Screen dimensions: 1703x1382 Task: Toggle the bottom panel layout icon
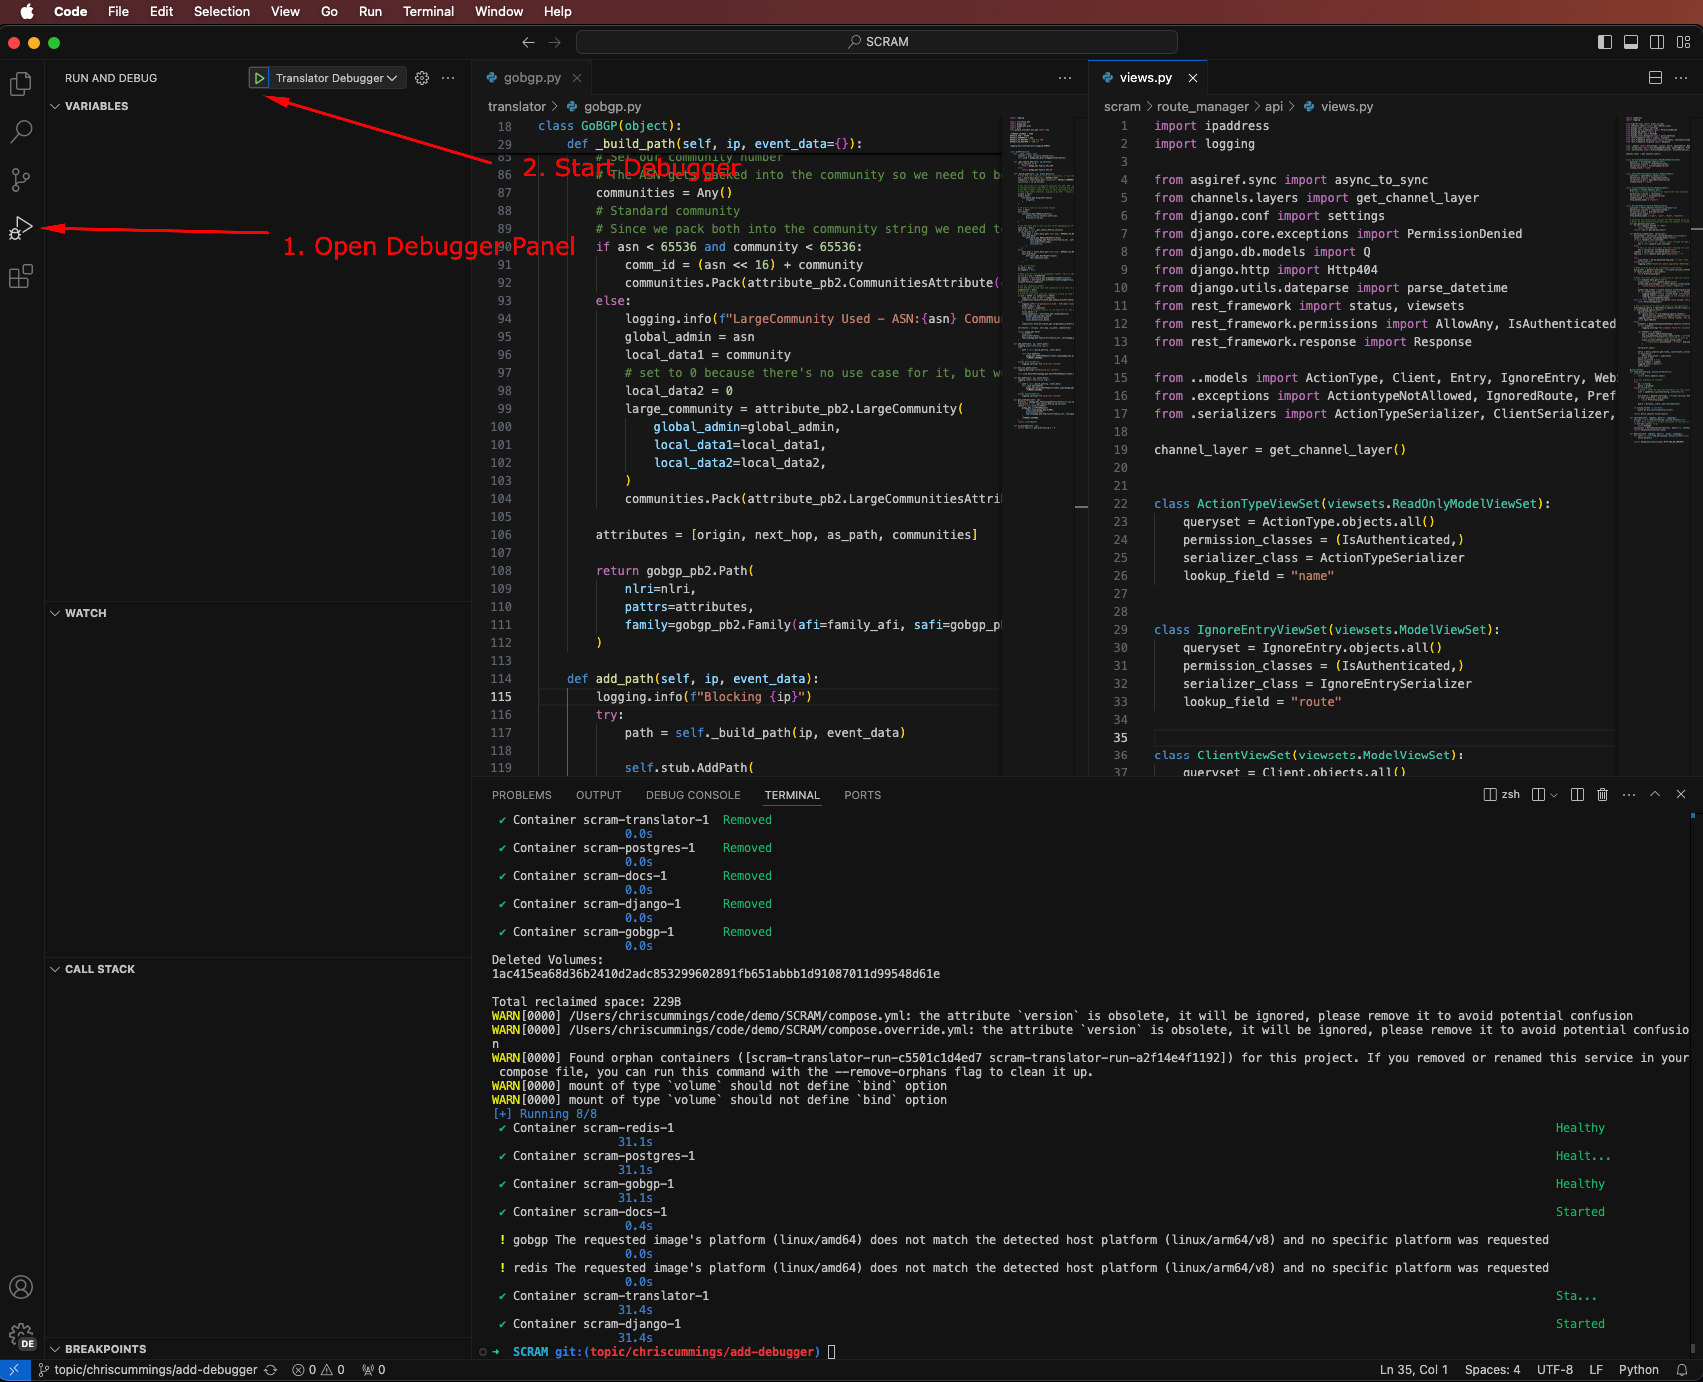tap(1631, 42)
